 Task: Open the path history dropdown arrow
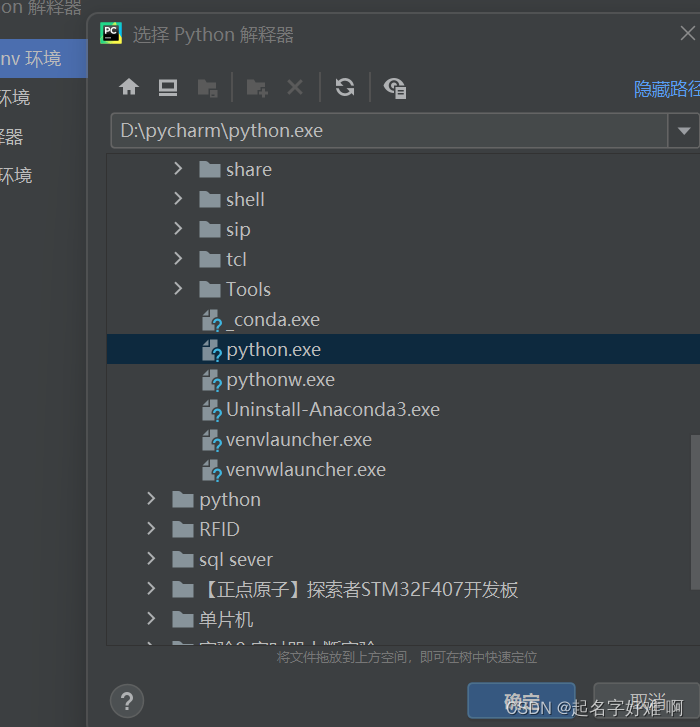[684, 131]
